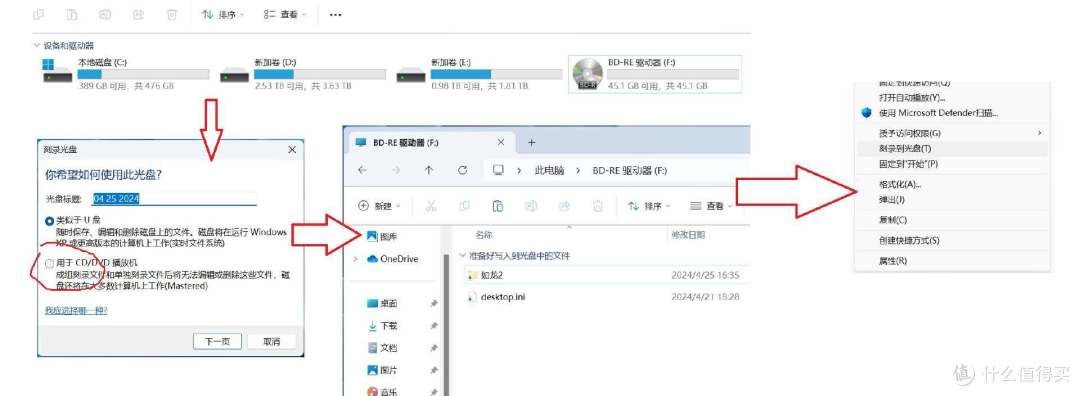The image size is (1080, 396).
Task: Click paste icon in top toolbar
Action: pos(72,14)
